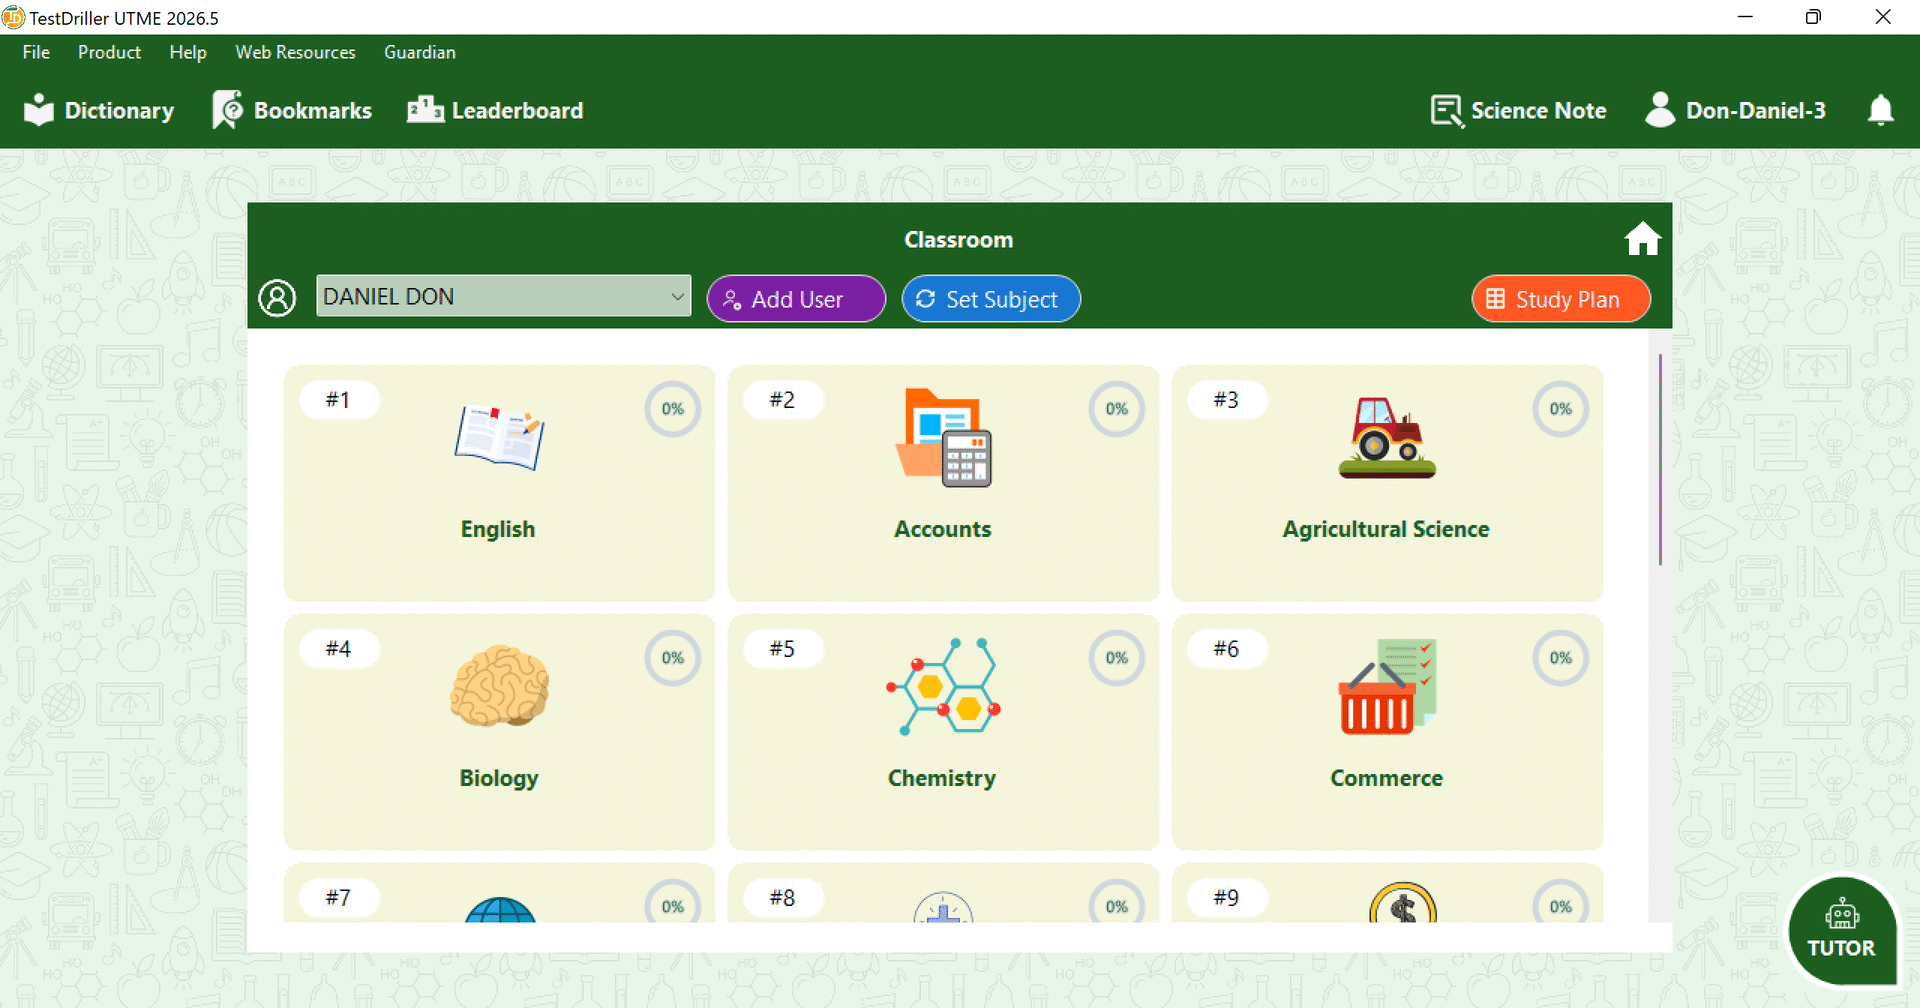Open the Guardian menu
1920x1008 pixels.
click(420, 52)
